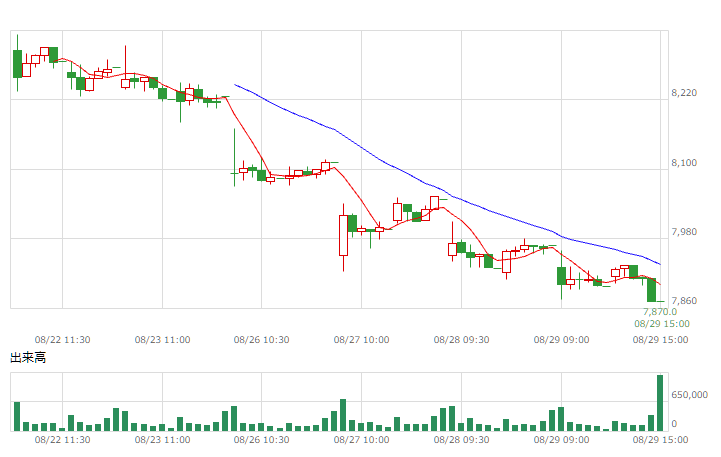Click the 08/22 11:30 label below the price chart
Screen dimensions: 721x457
pos(63,340)
